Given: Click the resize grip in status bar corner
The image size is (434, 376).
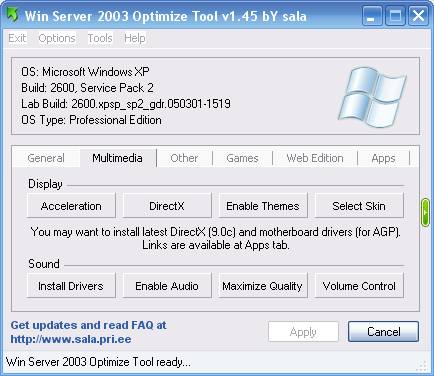Looking at the screenshot, I should (x=422, y=367).
